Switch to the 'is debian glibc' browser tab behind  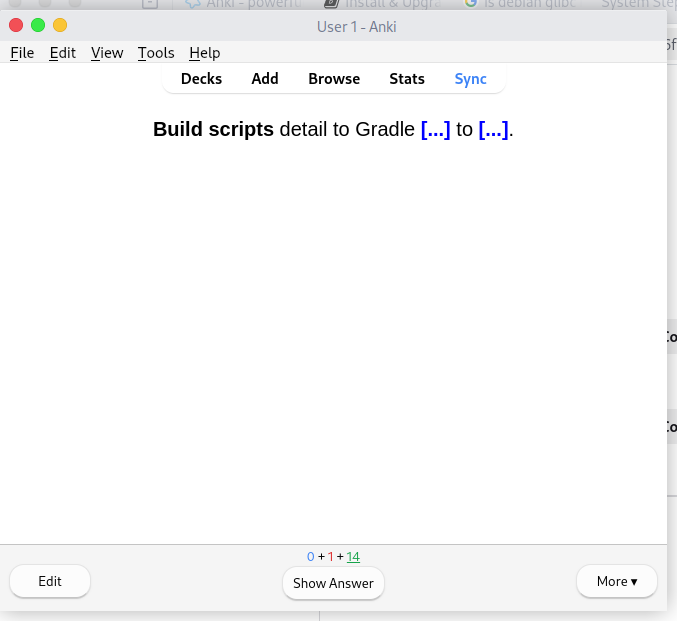520,4
